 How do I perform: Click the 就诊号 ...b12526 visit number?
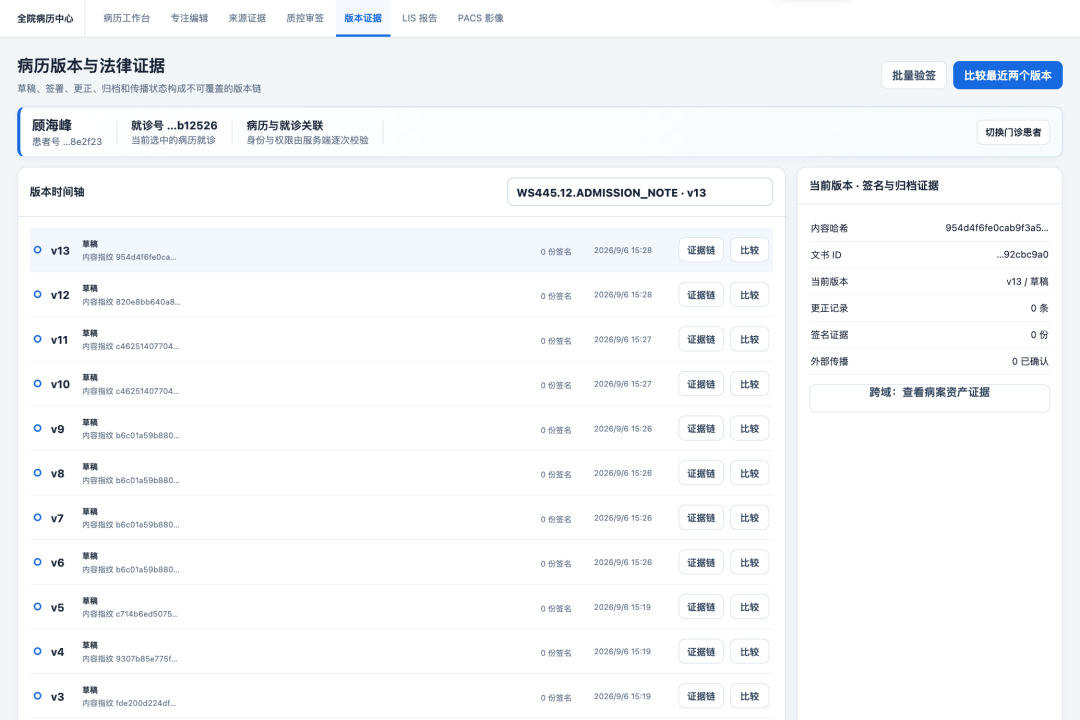(174, 125)
